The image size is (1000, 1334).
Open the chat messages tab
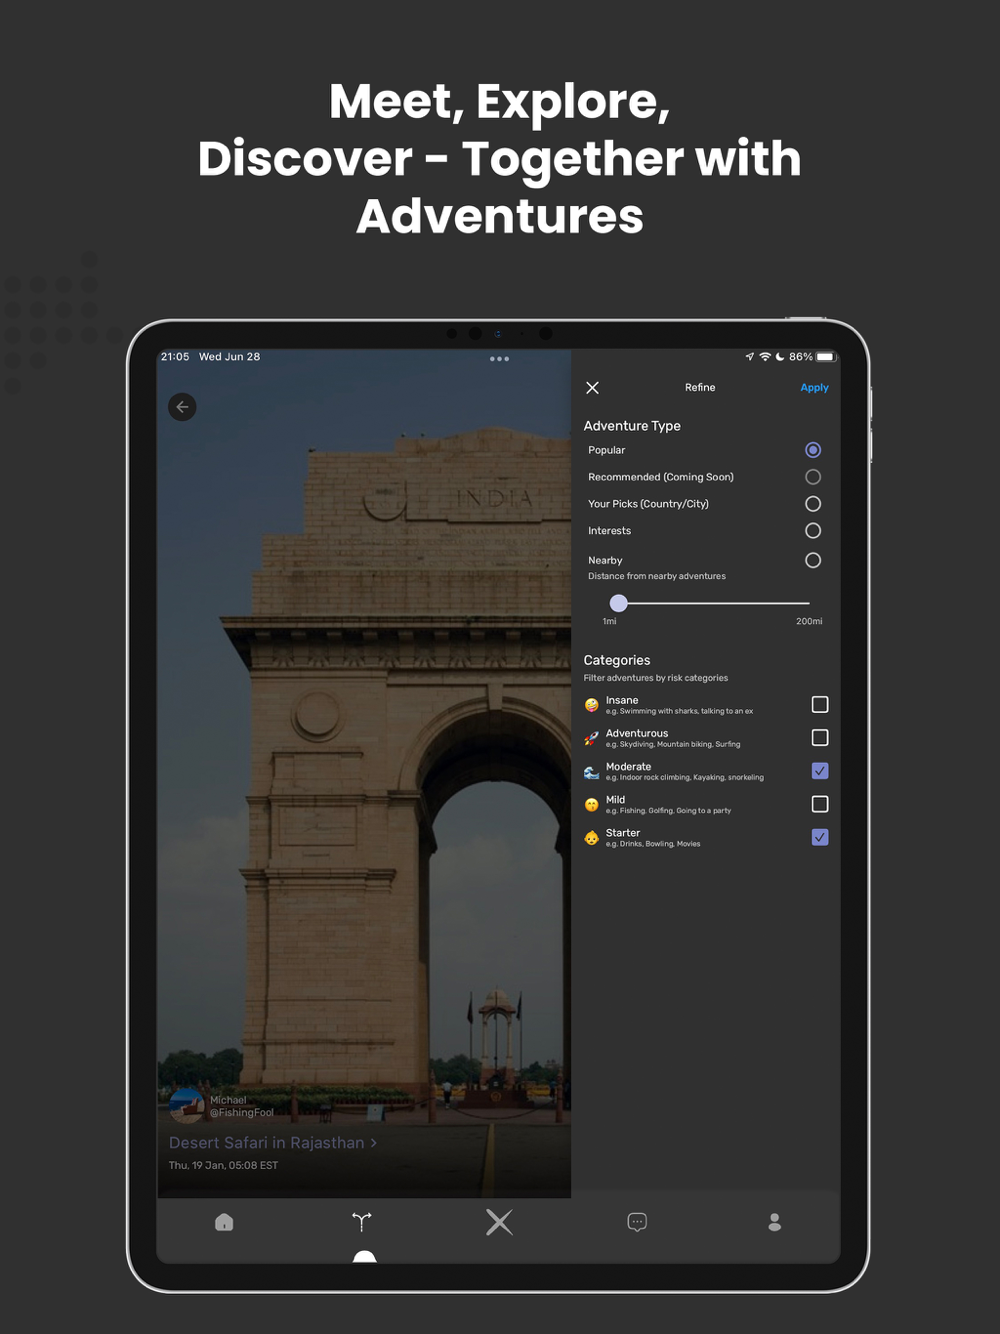tap(637, 1222)
